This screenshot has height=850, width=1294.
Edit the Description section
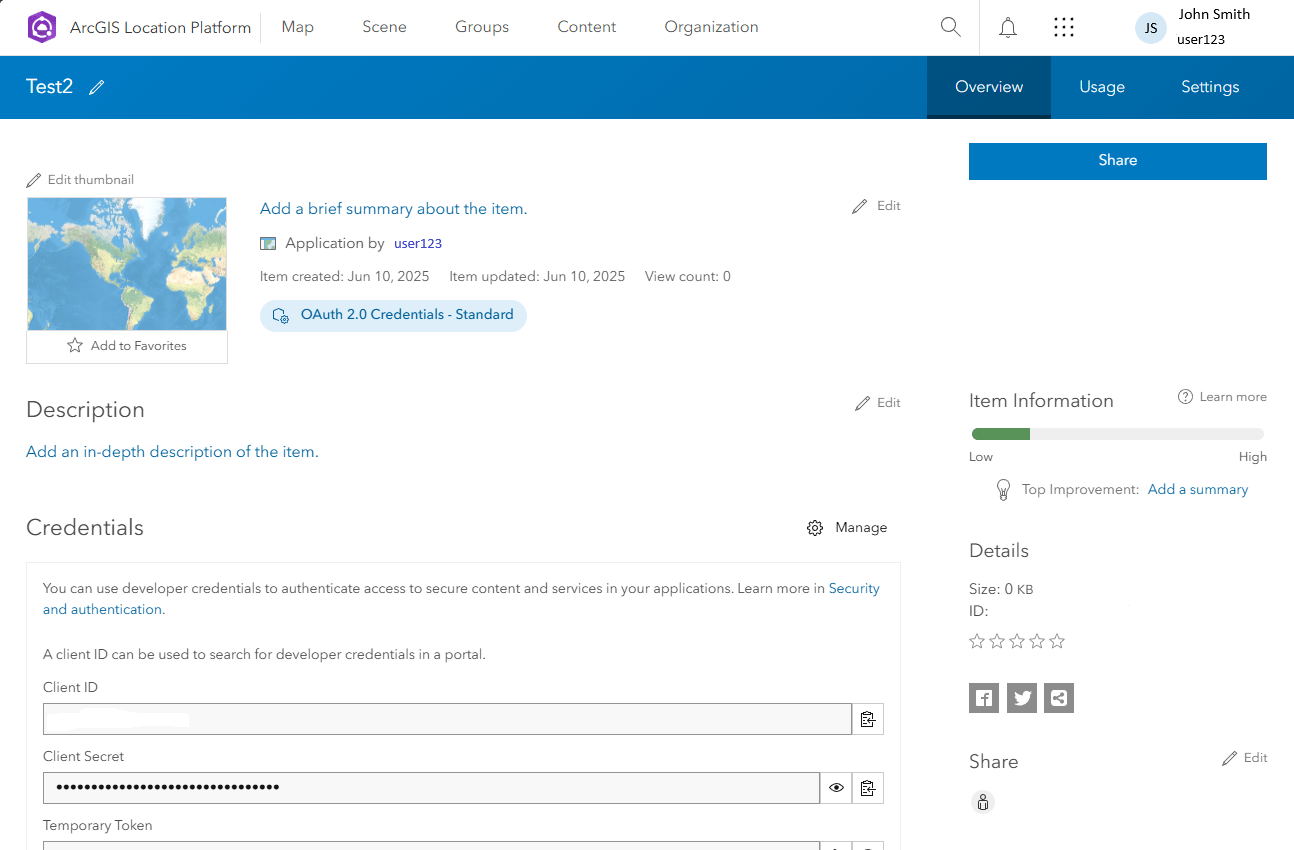[x=878, y=403]
